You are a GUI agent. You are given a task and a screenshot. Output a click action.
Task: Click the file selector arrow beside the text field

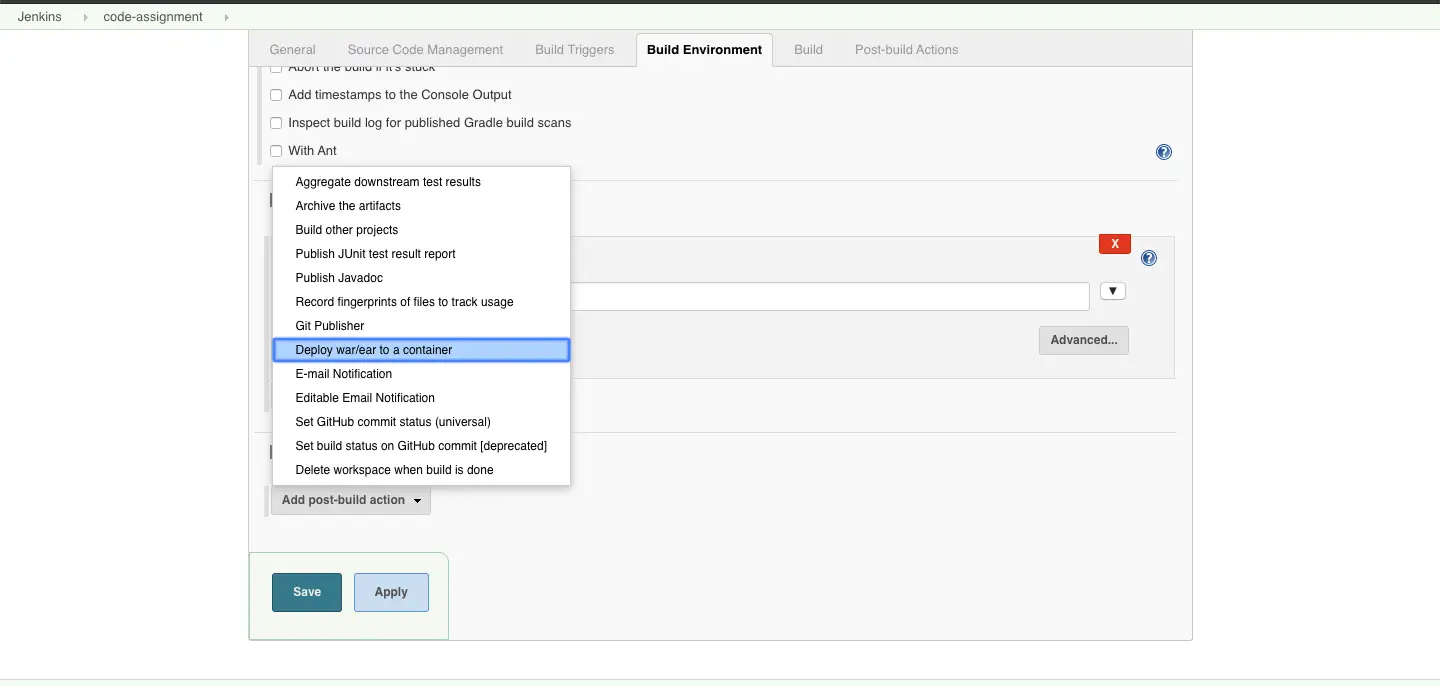(1112, 290)
